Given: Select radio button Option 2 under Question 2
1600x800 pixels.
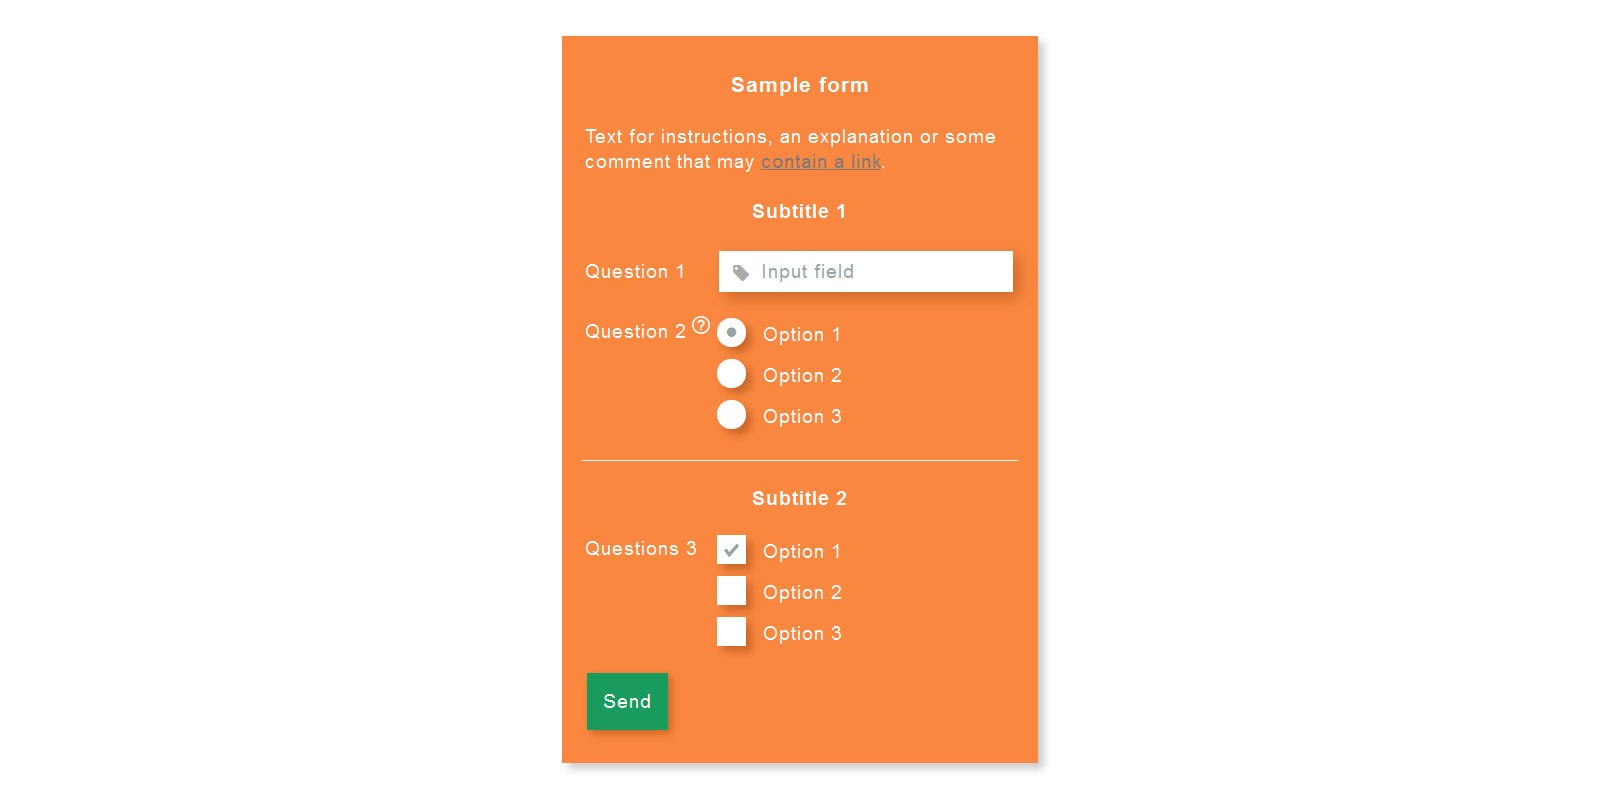Looking at the screenshot, I should pos(732,373).
